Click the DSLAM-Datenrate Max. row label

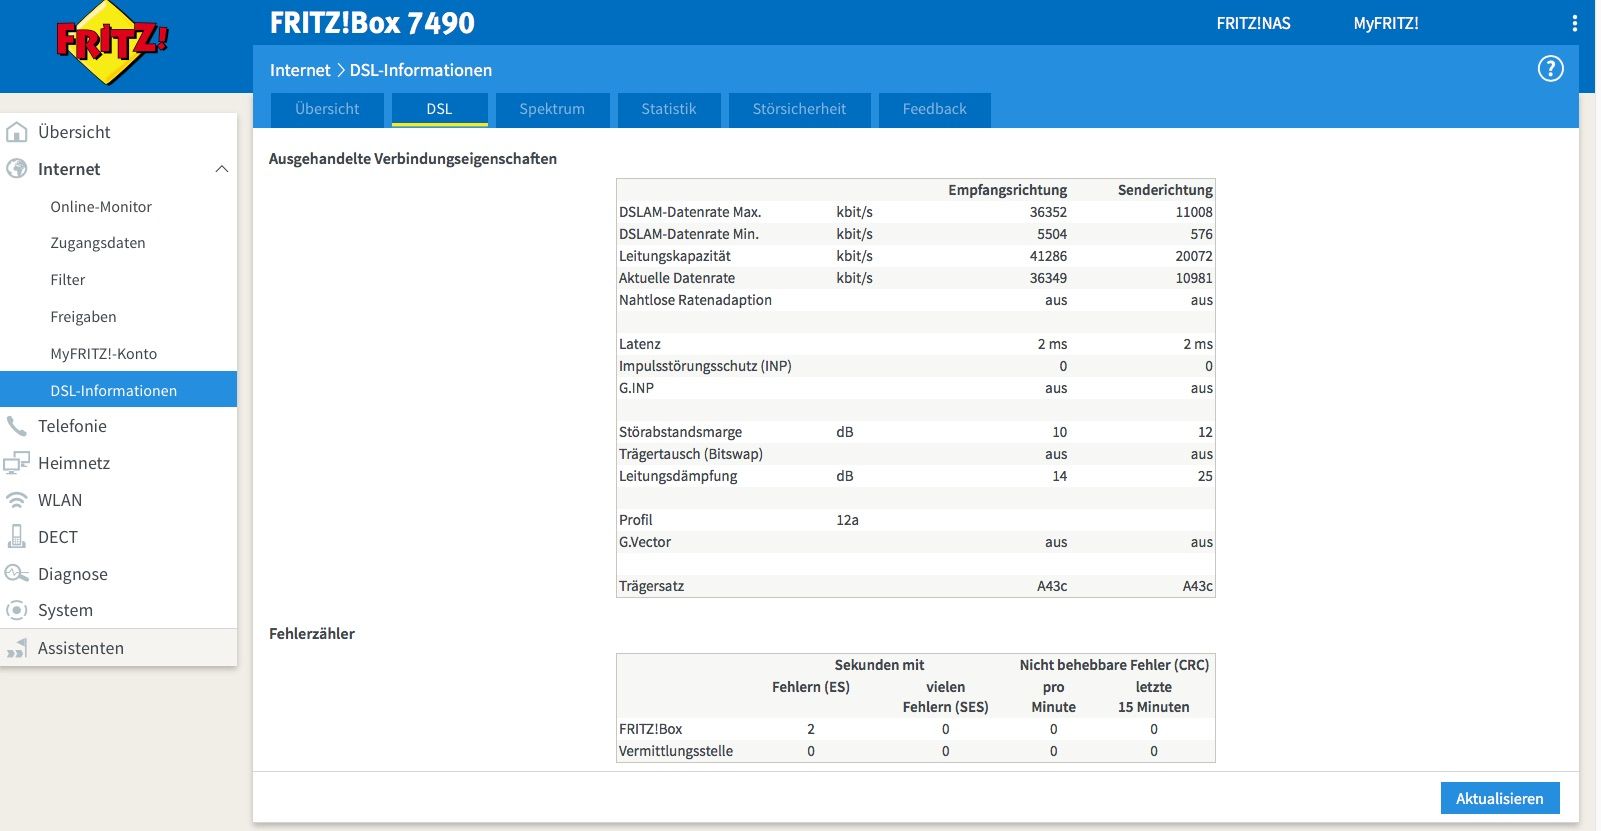pos(690,212)
